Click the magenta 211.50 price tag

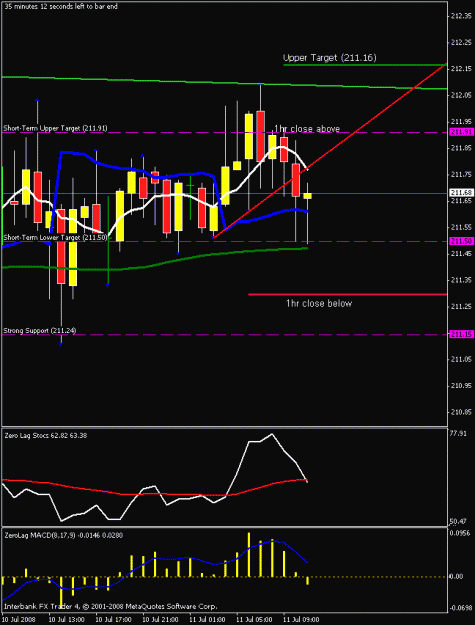tap(461, 241)
